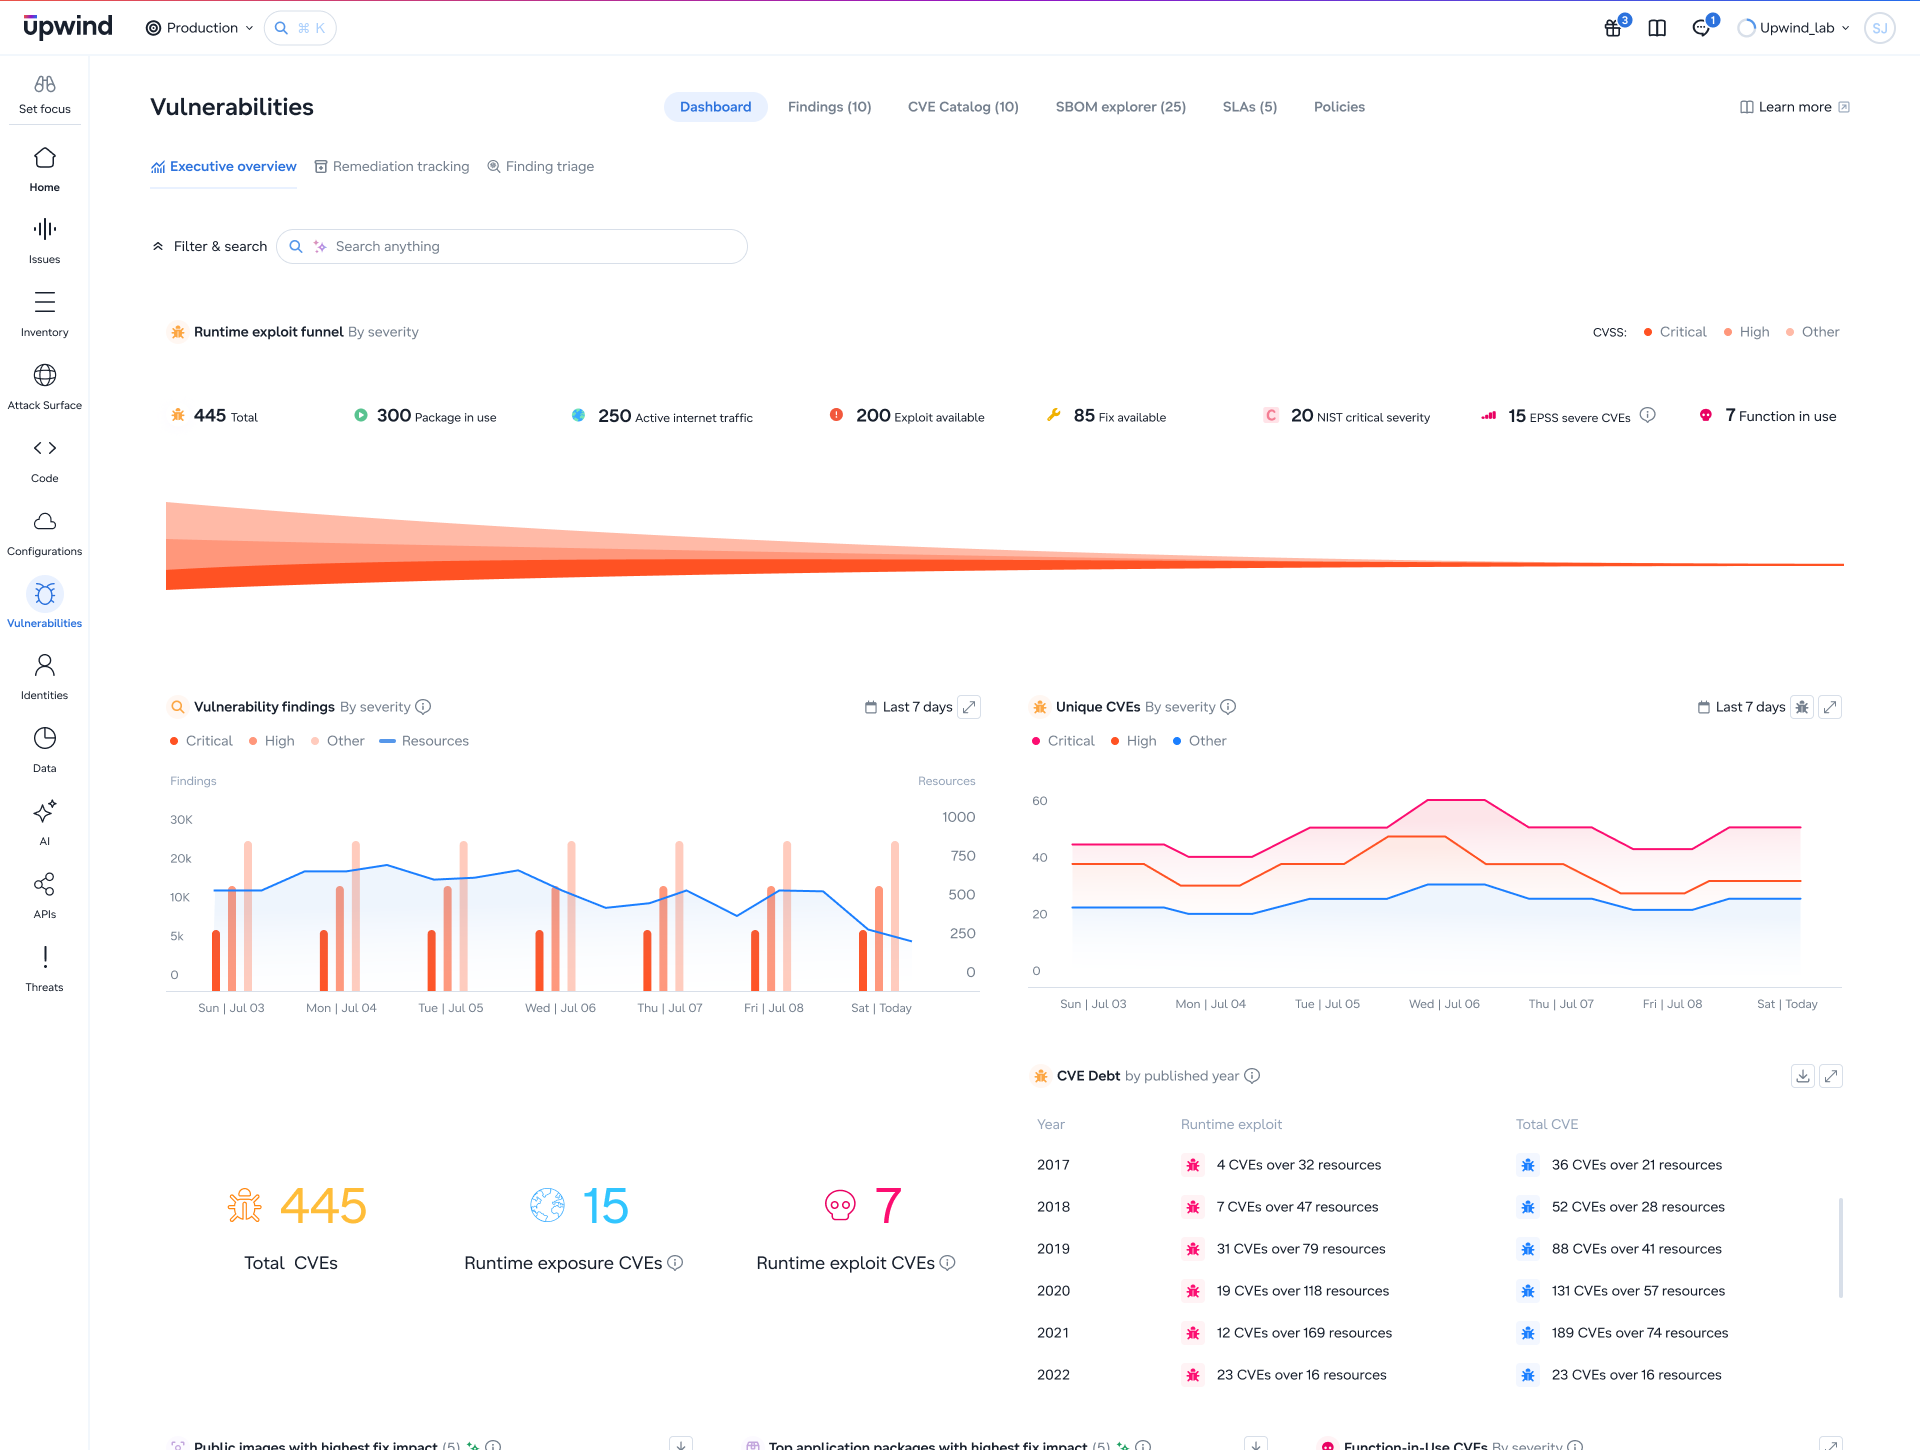The image size is (1920, 1450).
Task: Open Inventory in the sidebar
Action: click(45, 314)
